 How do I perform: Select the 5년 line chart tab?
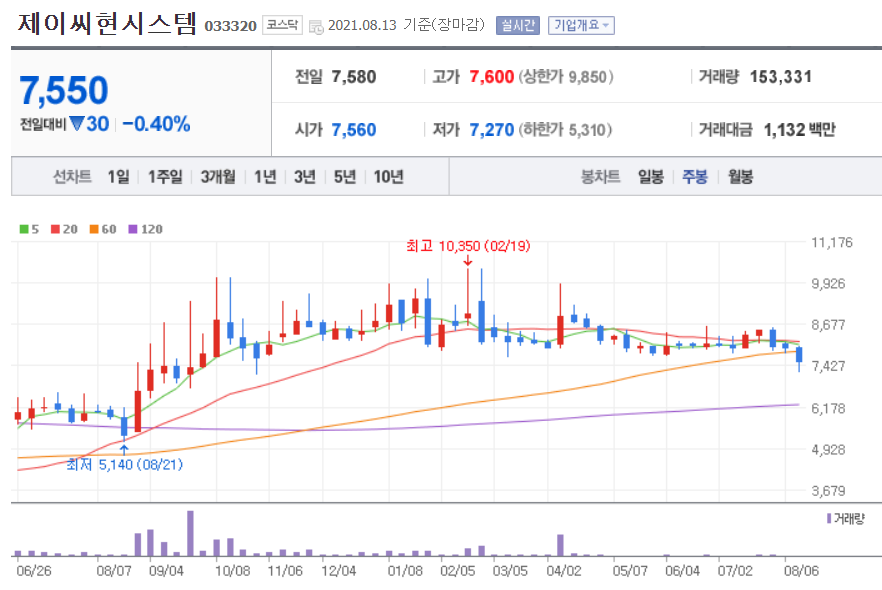coord(344,177)
